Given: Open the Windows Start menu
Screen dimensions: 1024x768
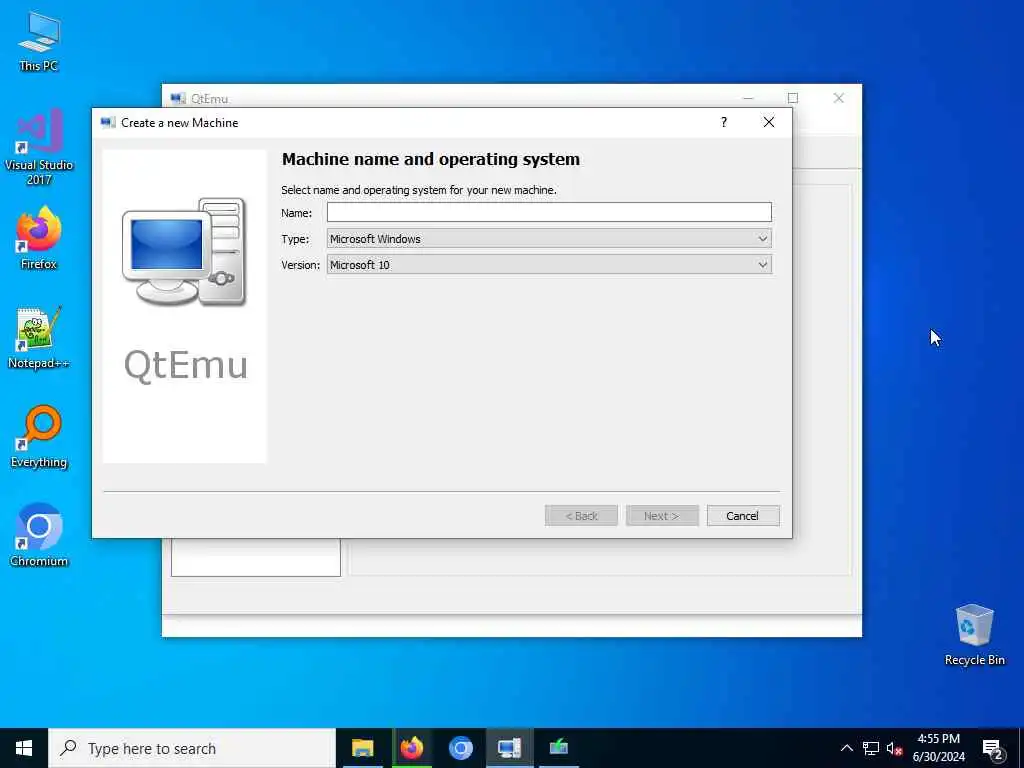Looking at the screenshot, I should coord(24,748).
